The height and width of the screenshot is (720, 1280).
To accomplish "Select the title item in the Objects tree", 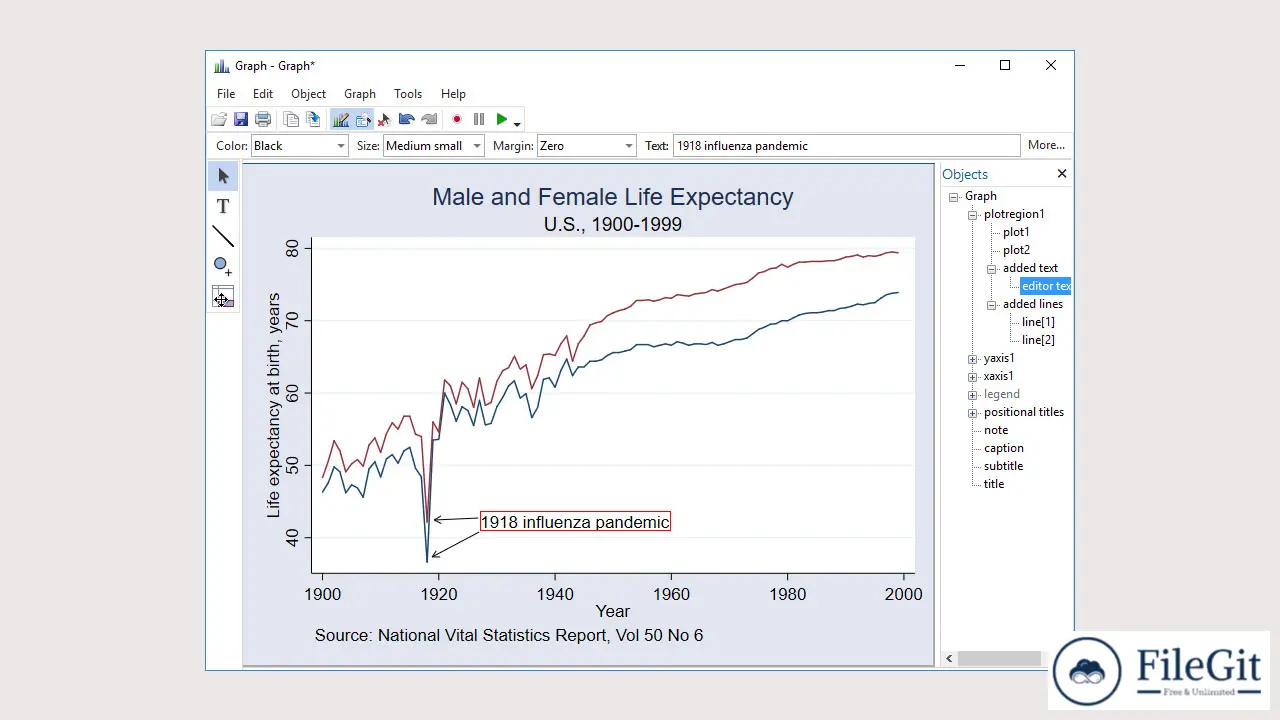I will tap(994, 484).
